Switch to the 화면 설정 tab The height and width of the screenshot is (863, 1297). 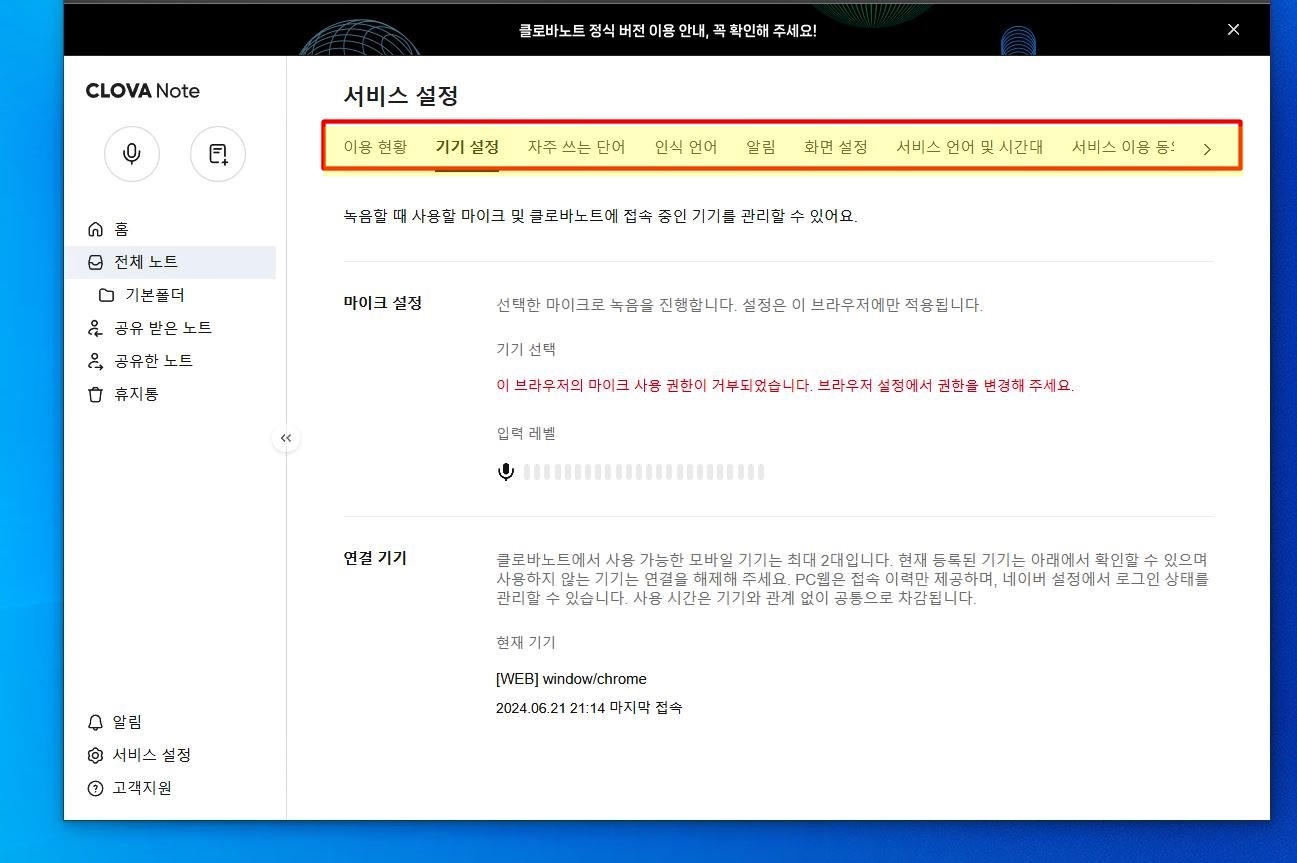click(x=835, y=147)
